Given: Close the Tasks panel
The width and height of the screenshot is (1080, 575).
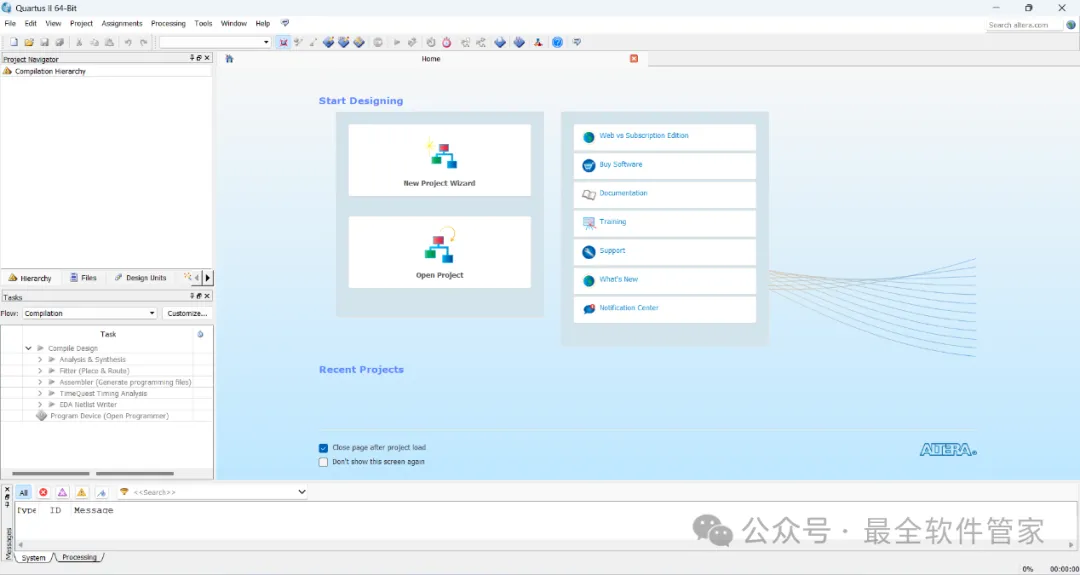Looking at the screenshot, I should coord(207,295).
